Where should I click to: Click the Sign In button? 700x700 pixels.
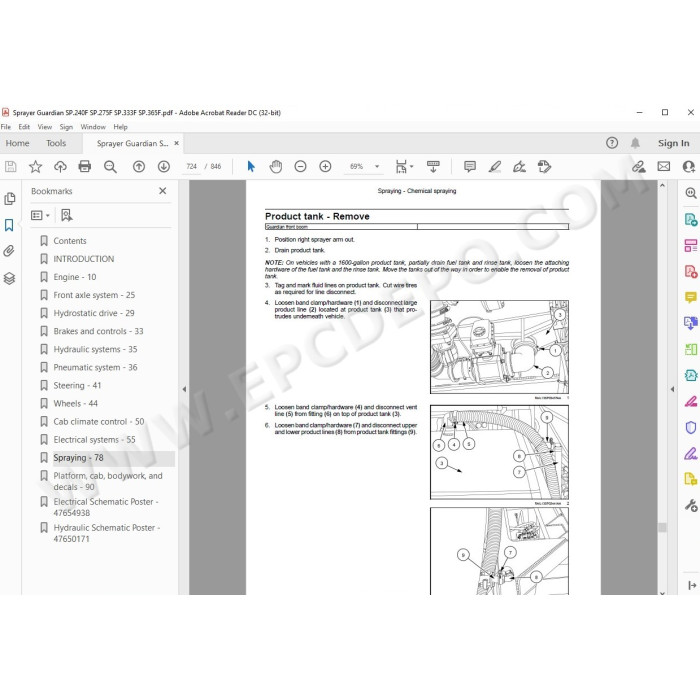tap(673, 143)
